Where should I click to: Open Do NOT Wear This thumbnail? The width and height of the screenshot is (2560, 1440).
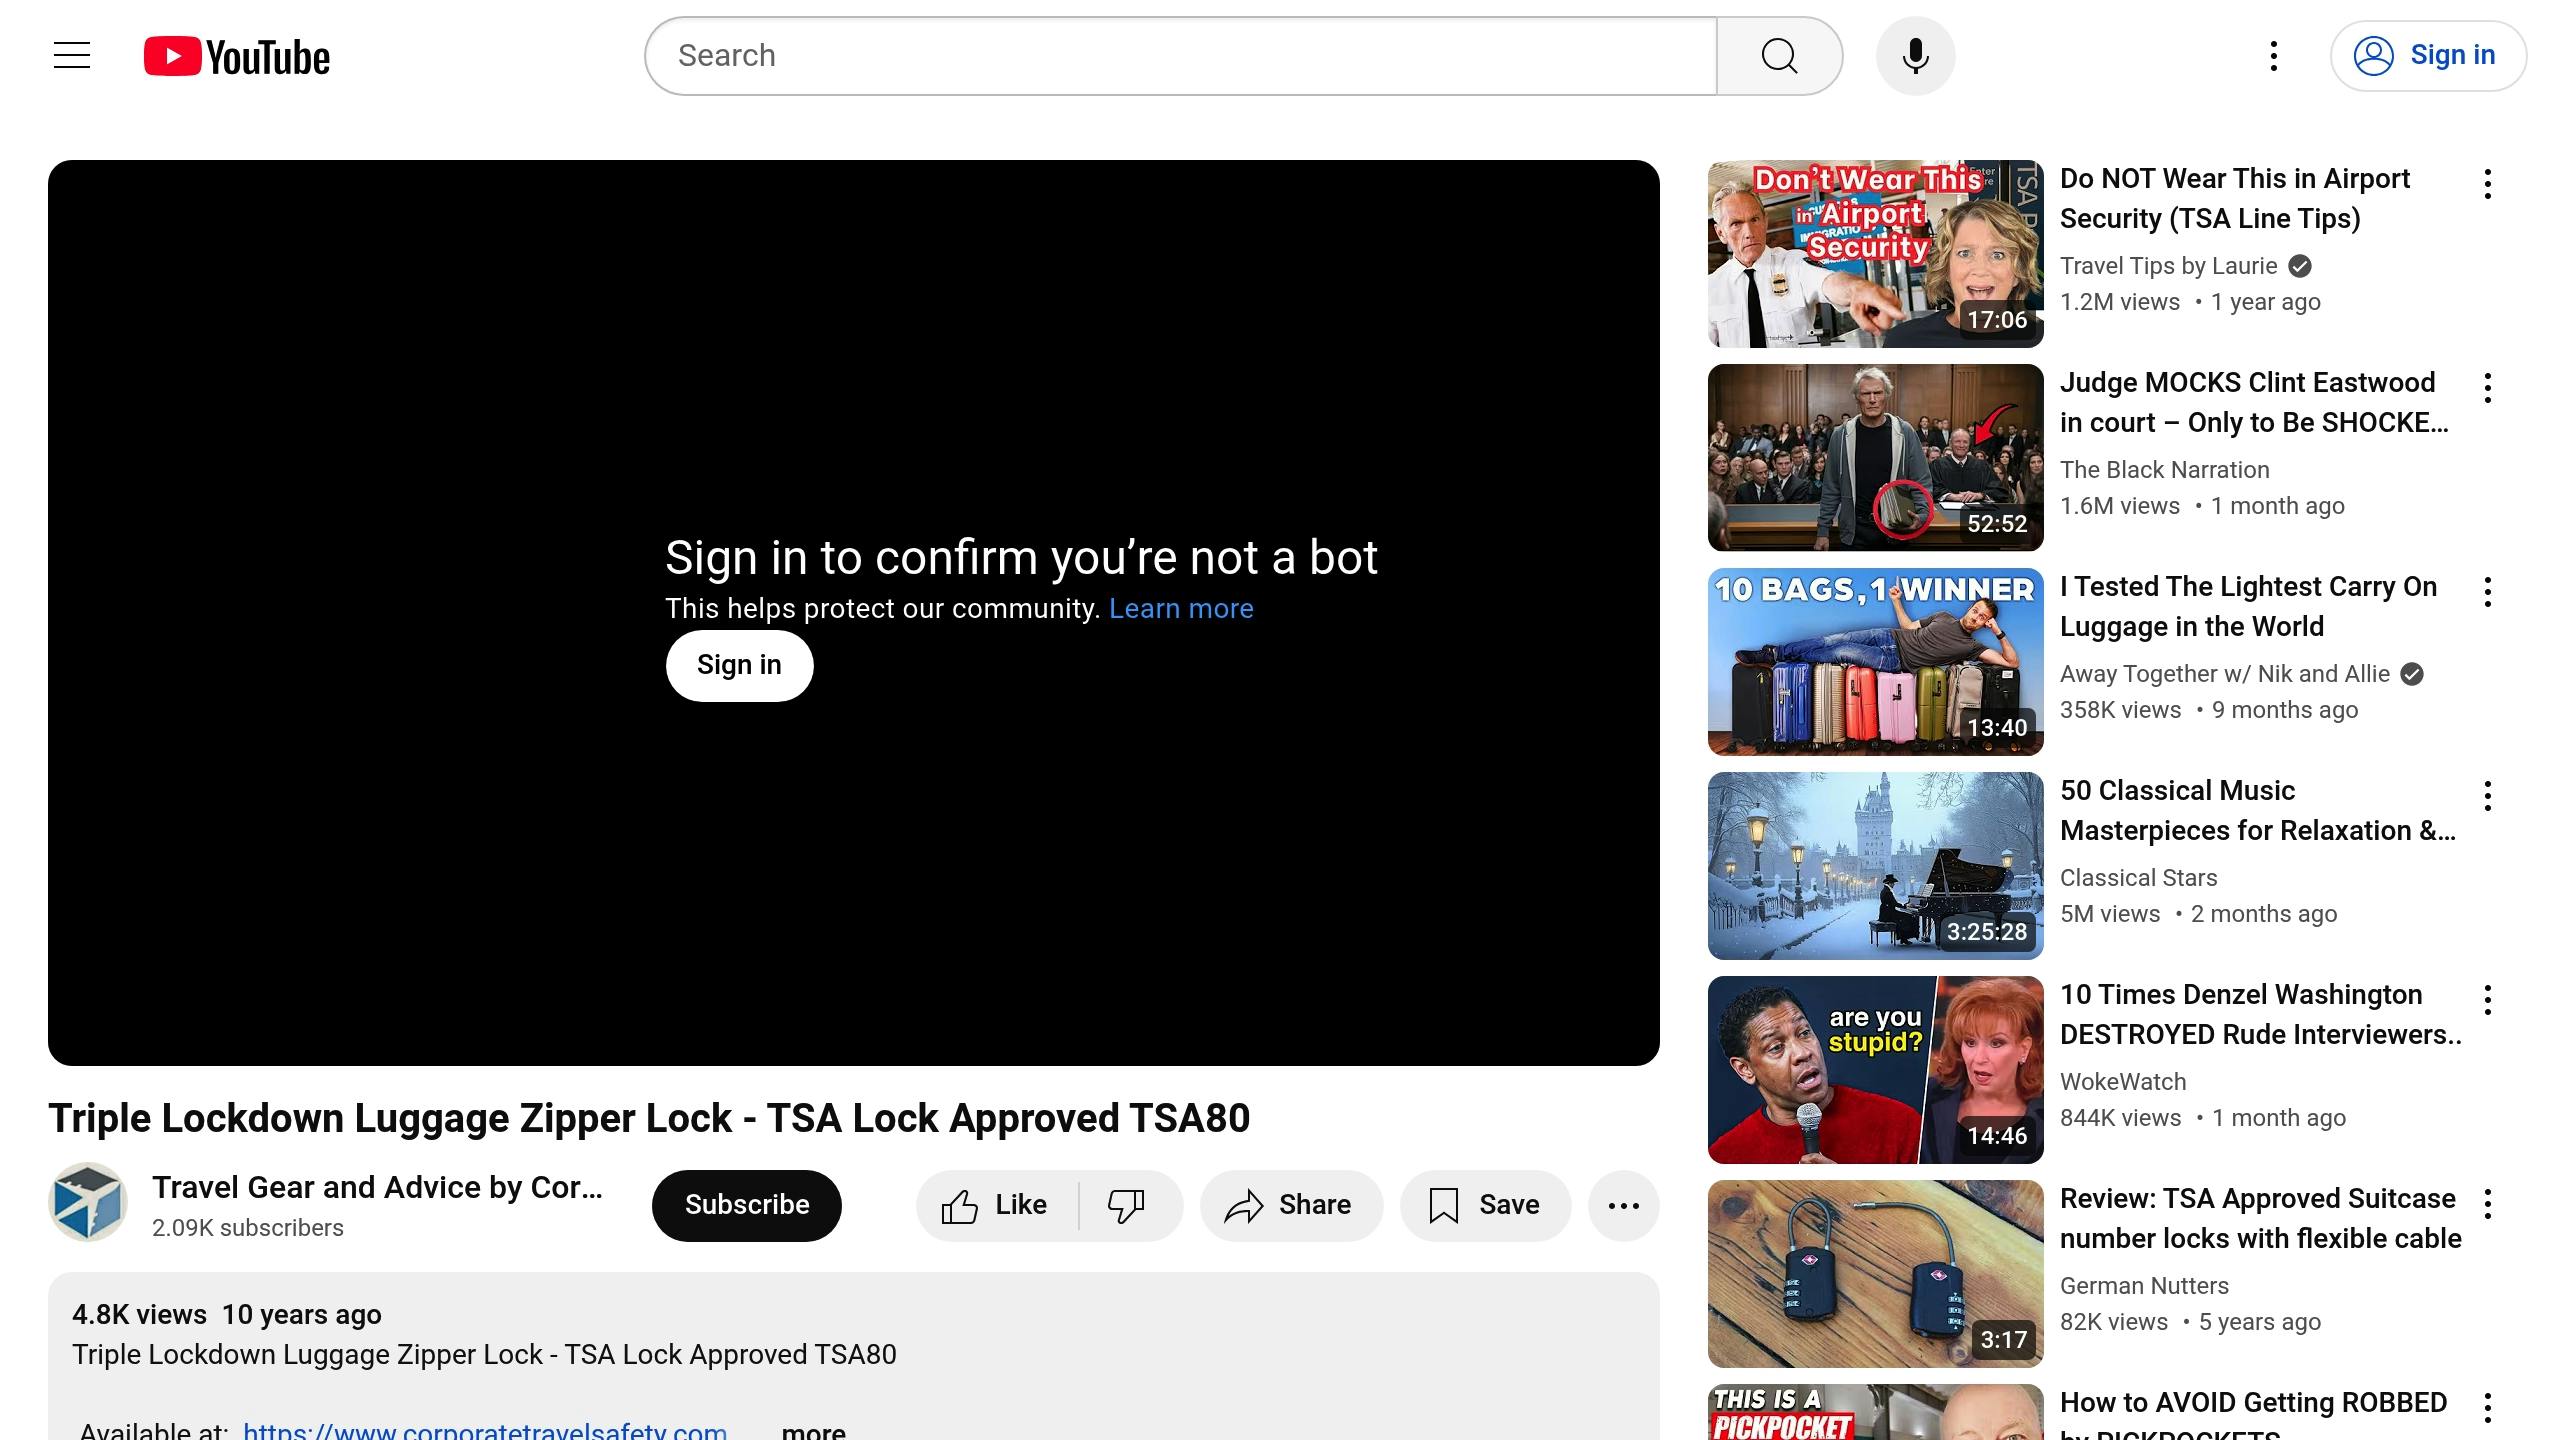[x=1875, y=254]
